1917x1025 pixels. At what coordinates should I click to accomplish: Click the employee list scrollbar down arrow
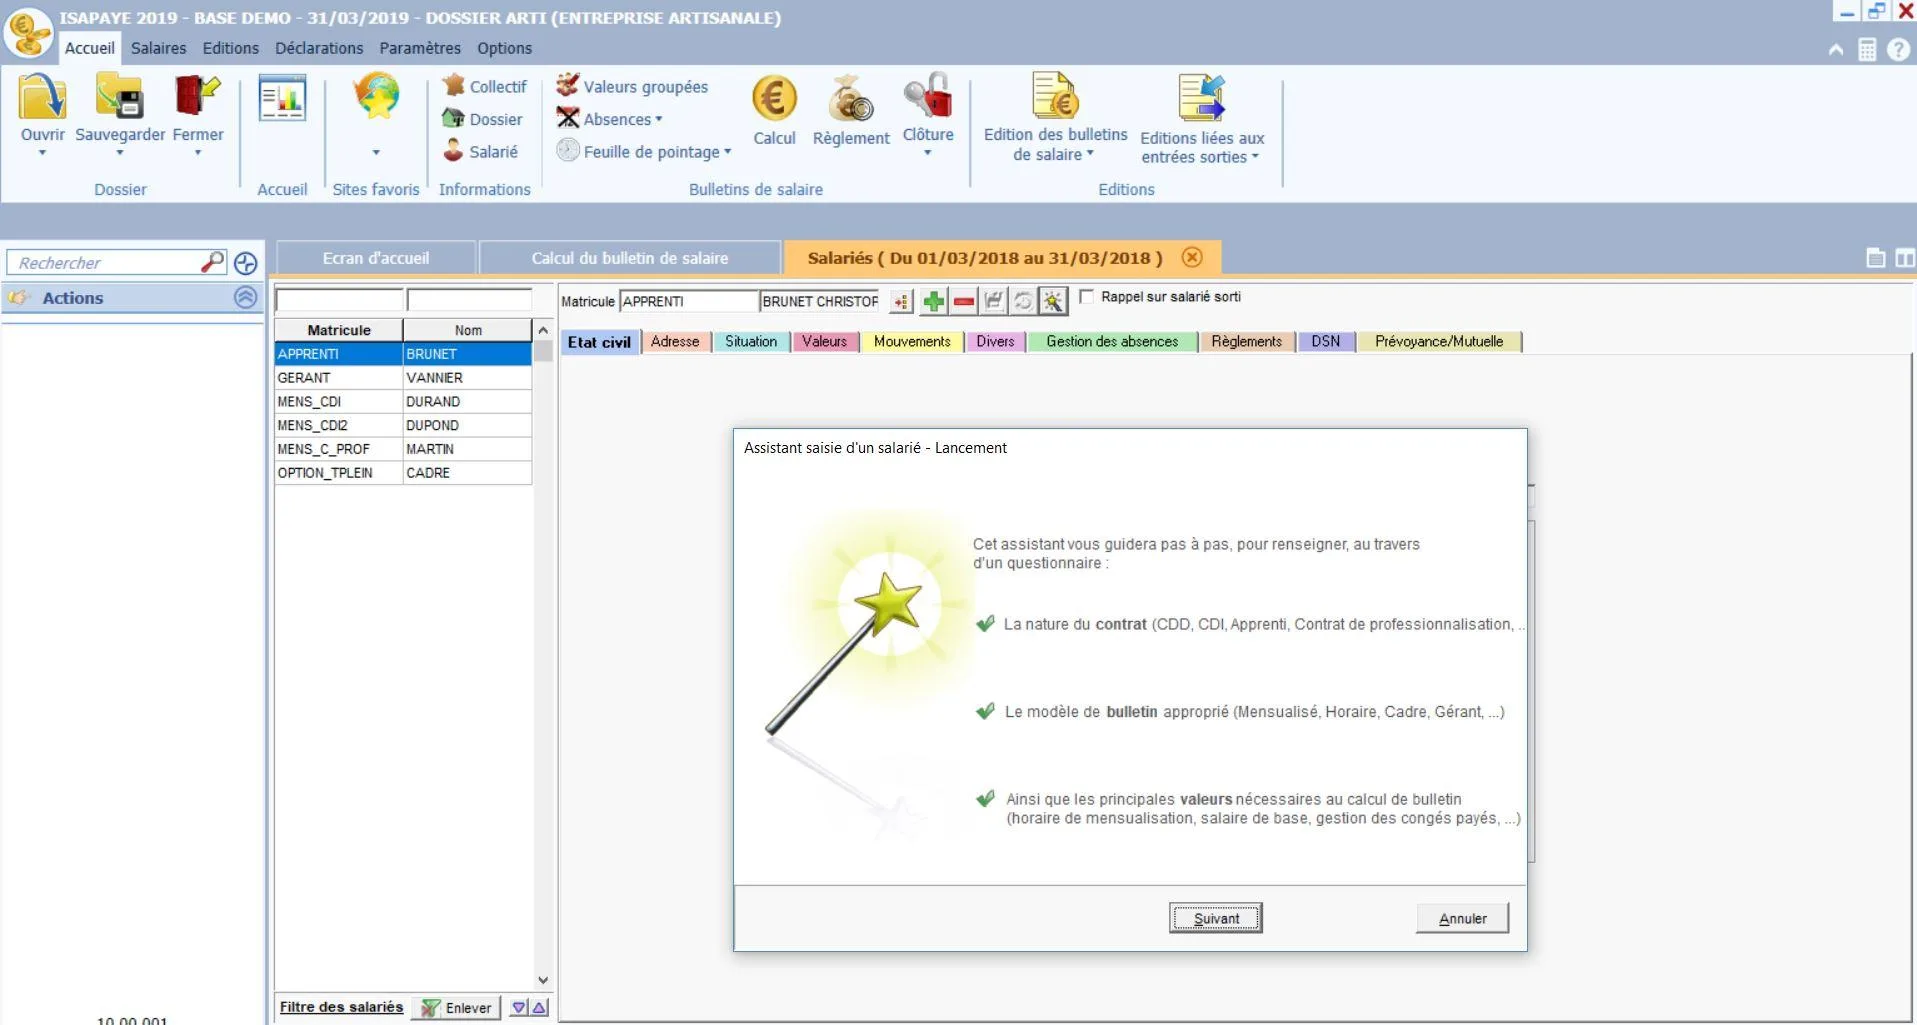tap(543, 980)
